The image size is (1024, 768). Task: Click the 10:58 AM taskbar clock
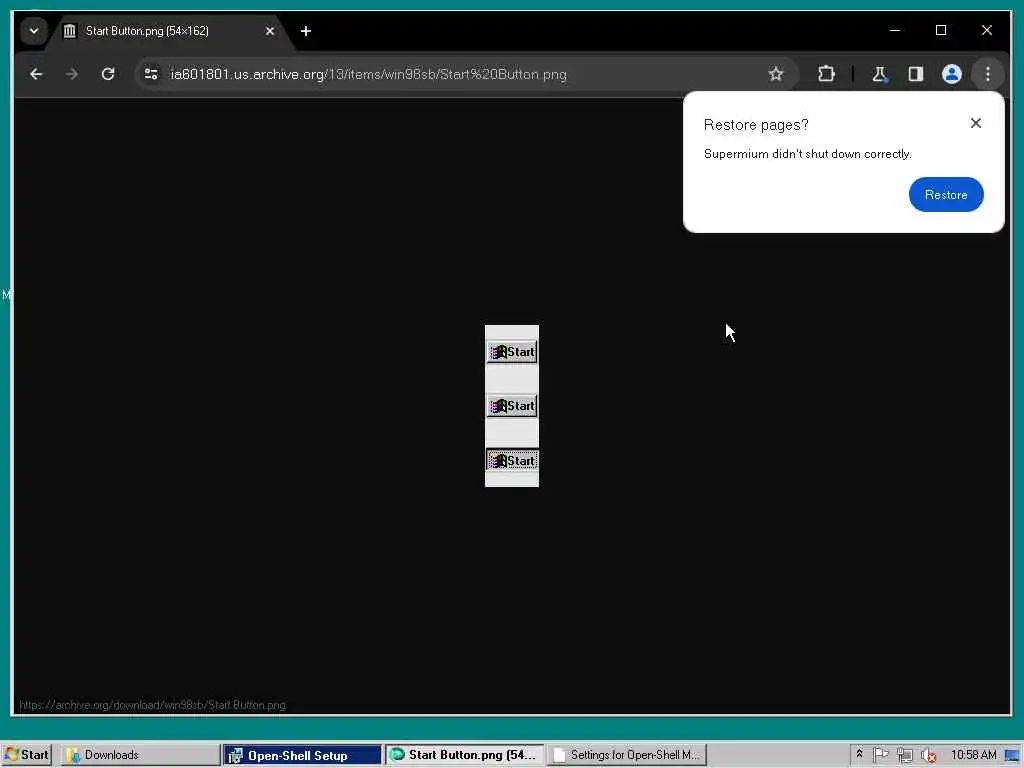click(x=973, y=755)
